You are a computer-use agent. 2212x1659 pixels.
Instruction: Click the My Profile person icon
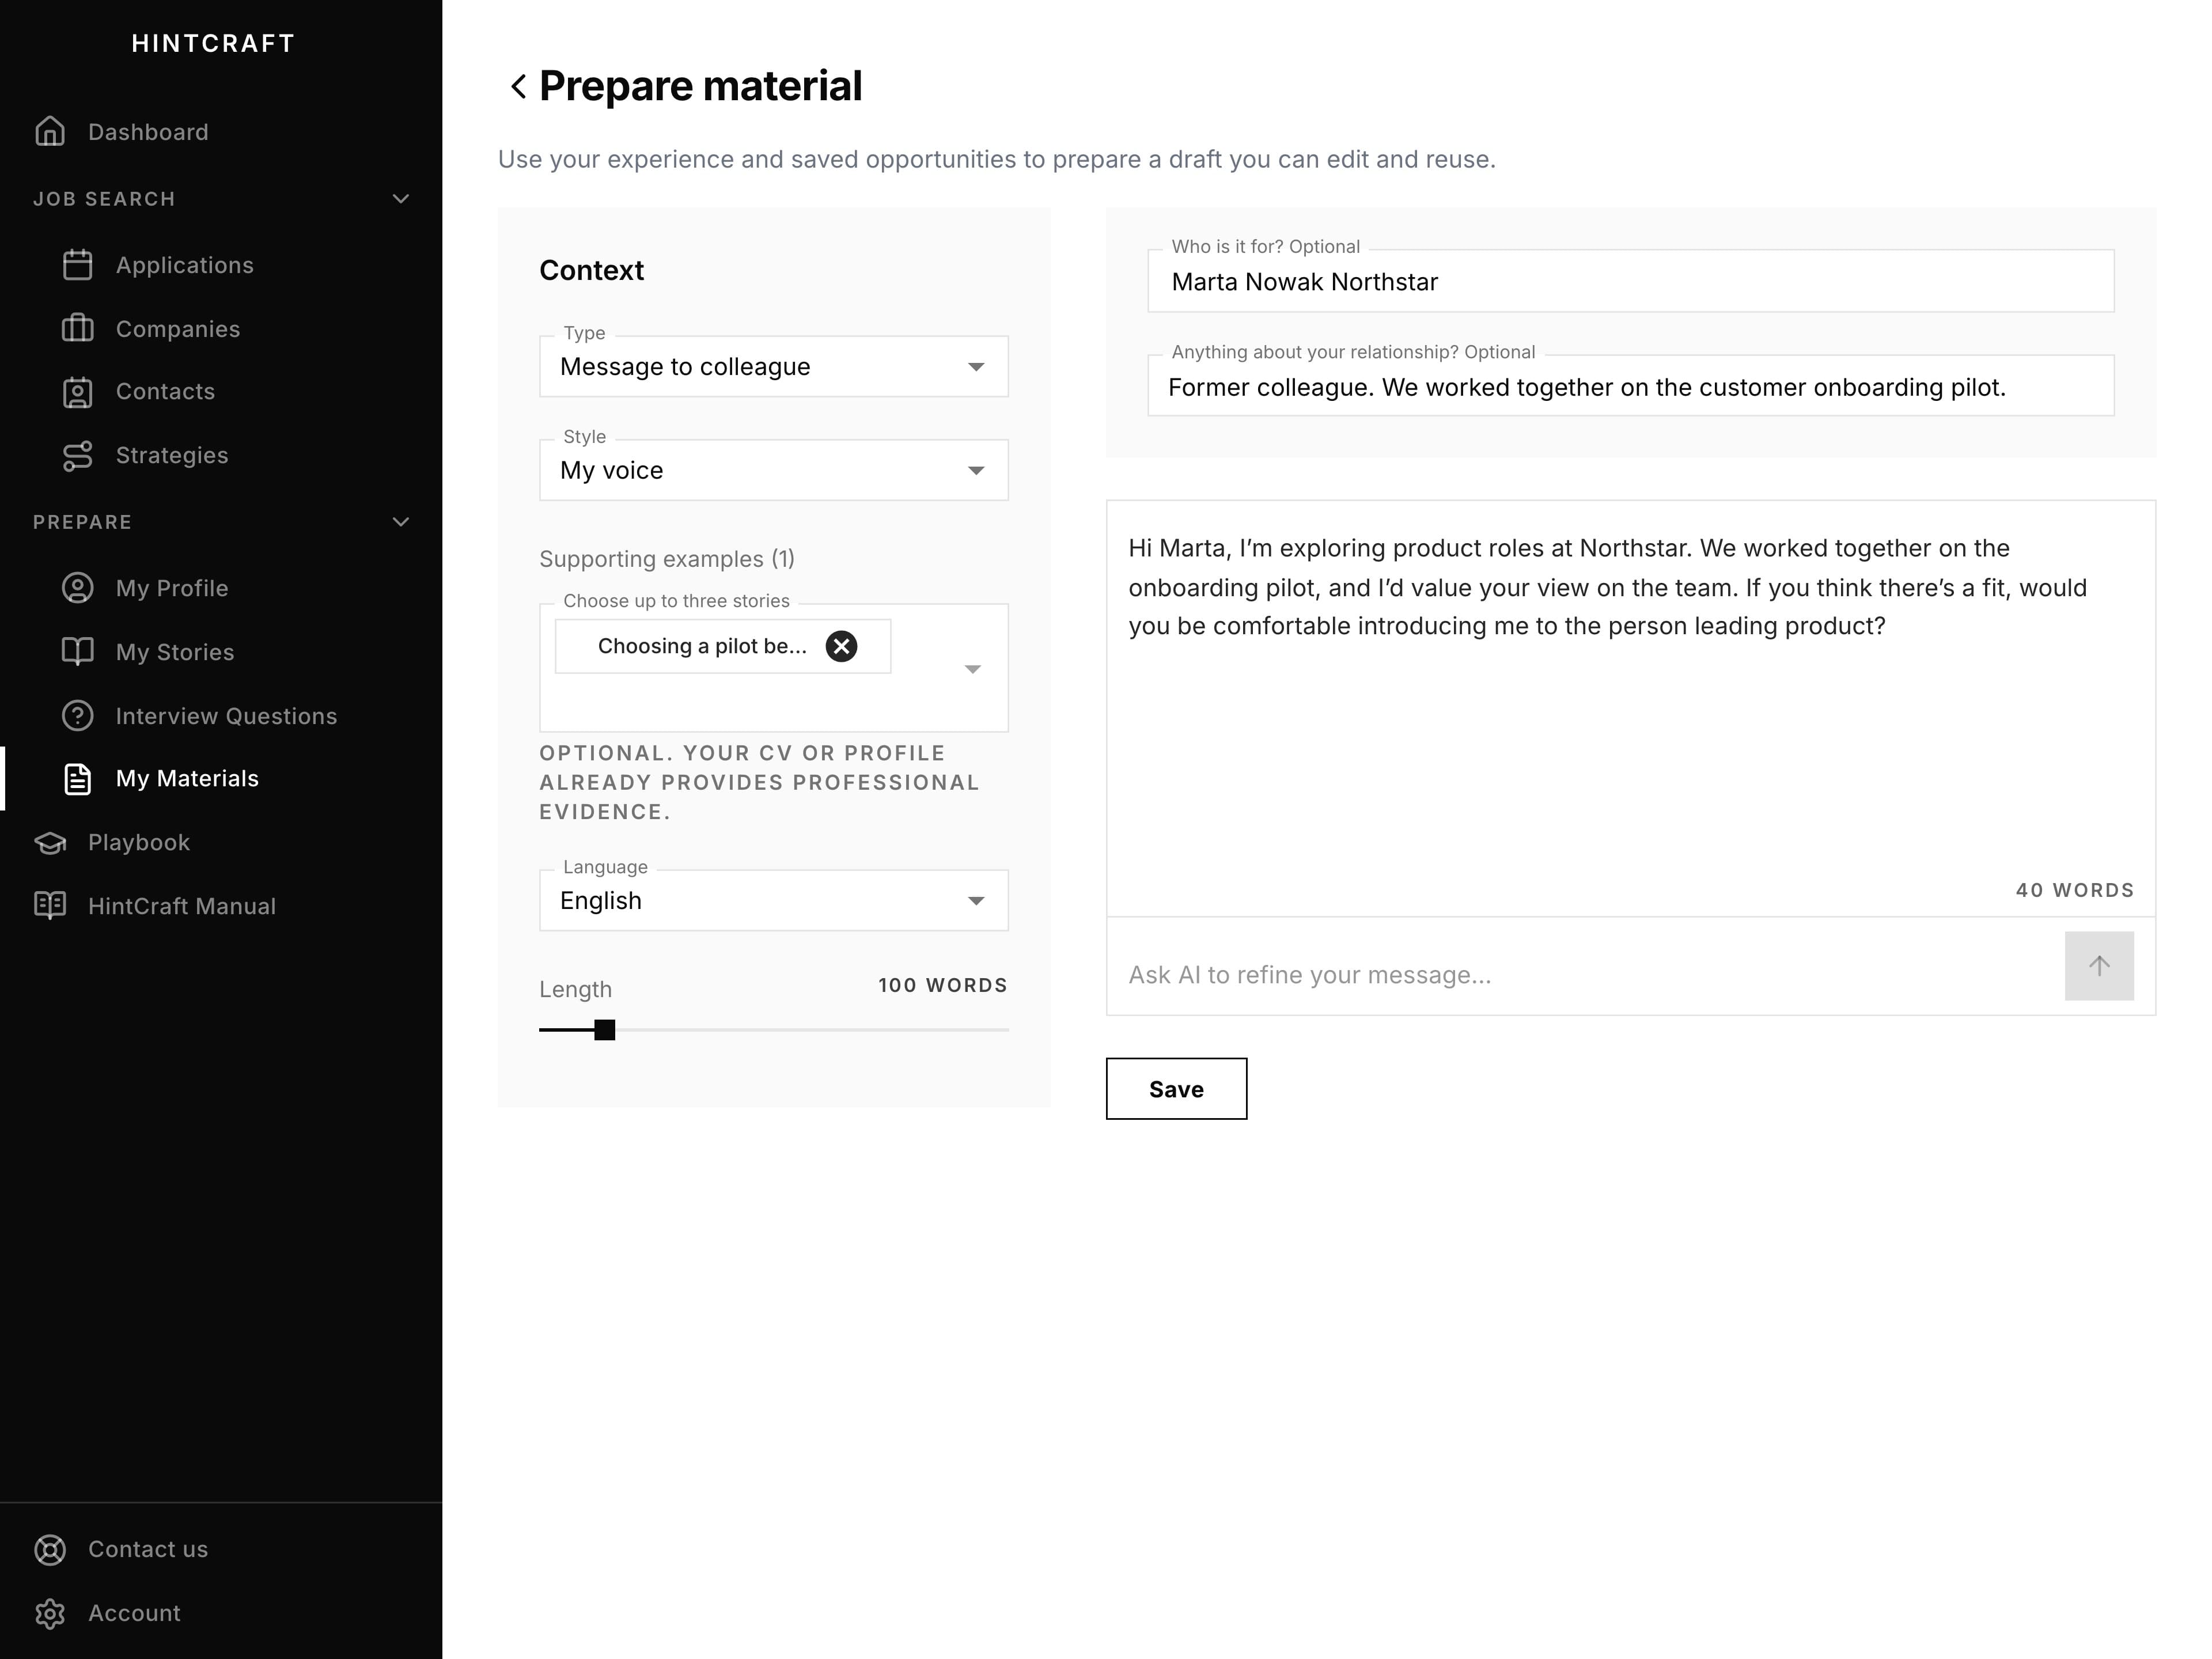point(77,588)
